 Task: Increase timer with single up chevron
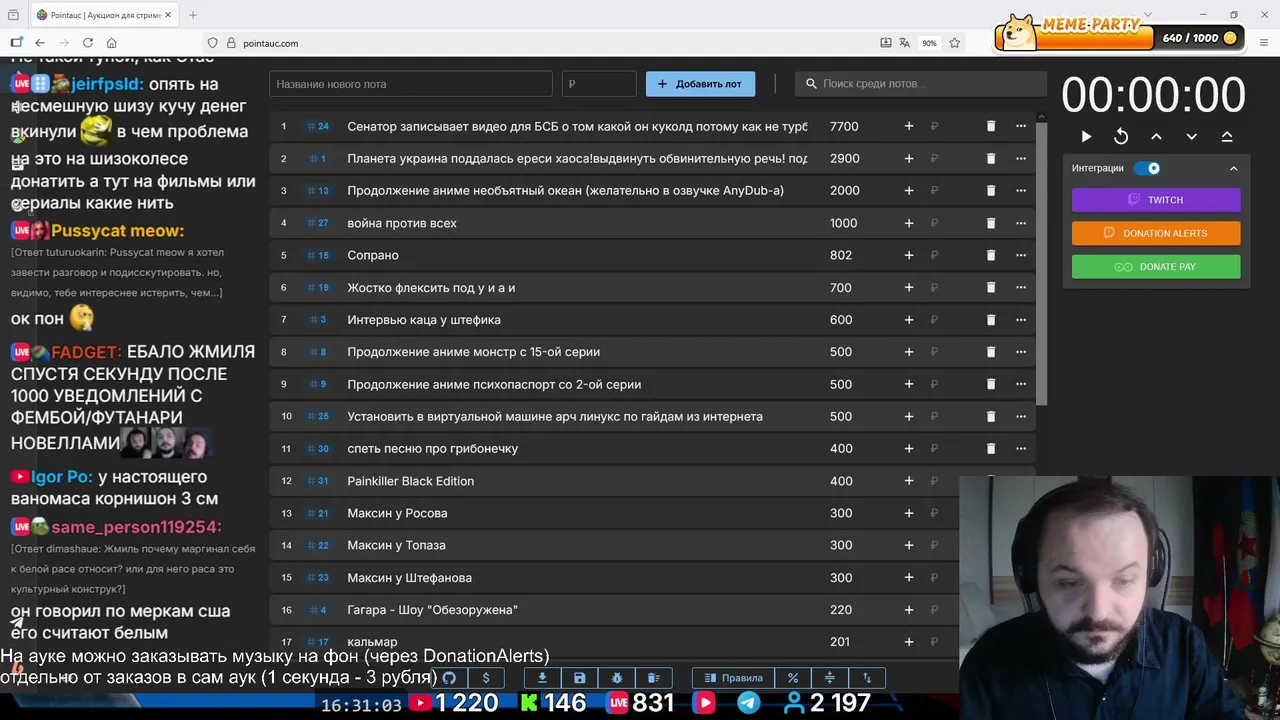[x=1156, y=136]
